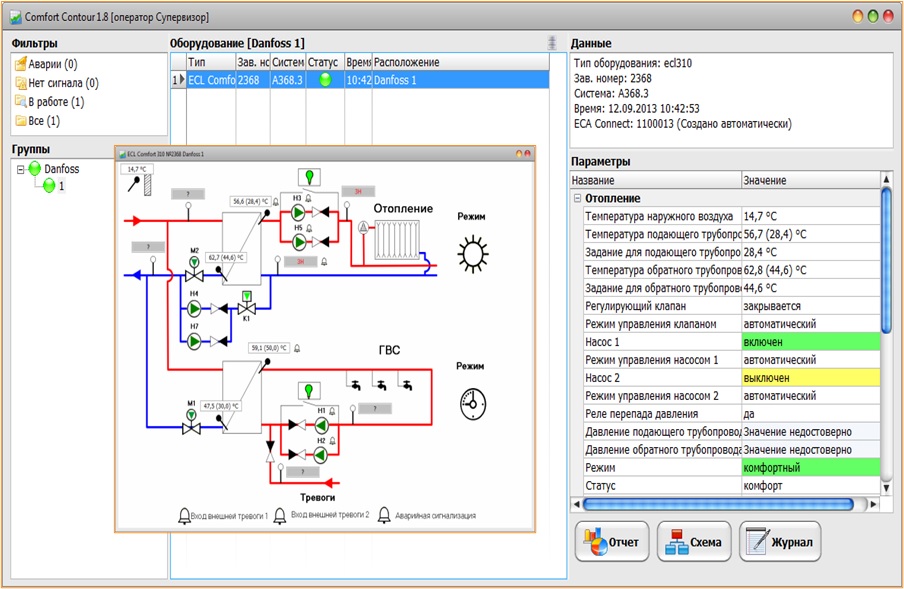Click pump H3 icon in the heating circuit
This screenshot has height=589, width=904.
[298, 212]
